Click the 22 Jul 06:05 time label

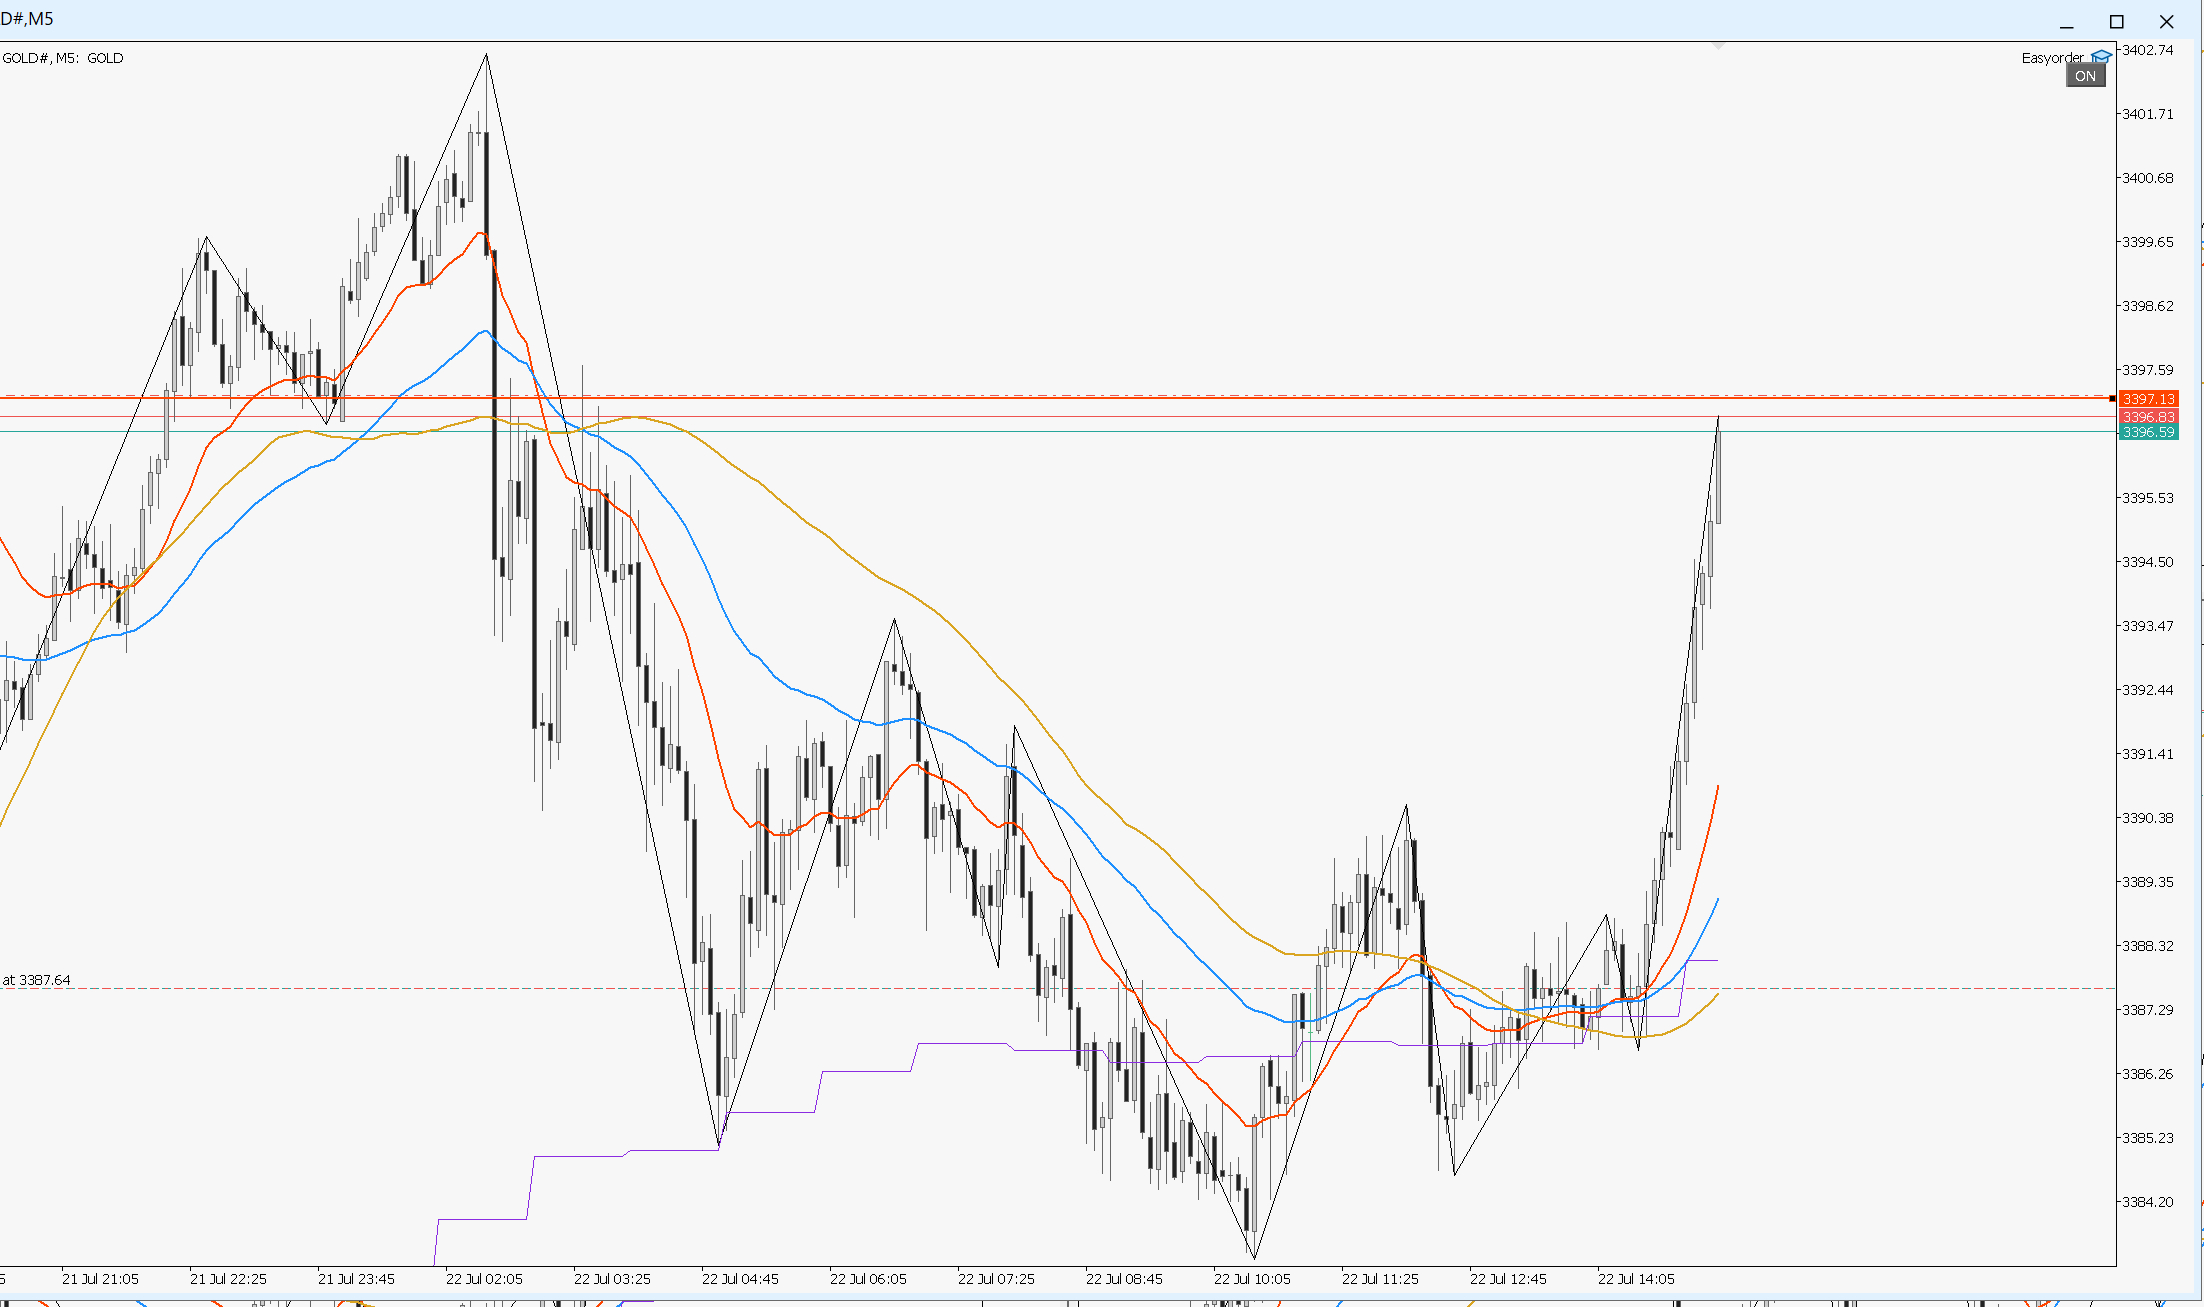868,1279
